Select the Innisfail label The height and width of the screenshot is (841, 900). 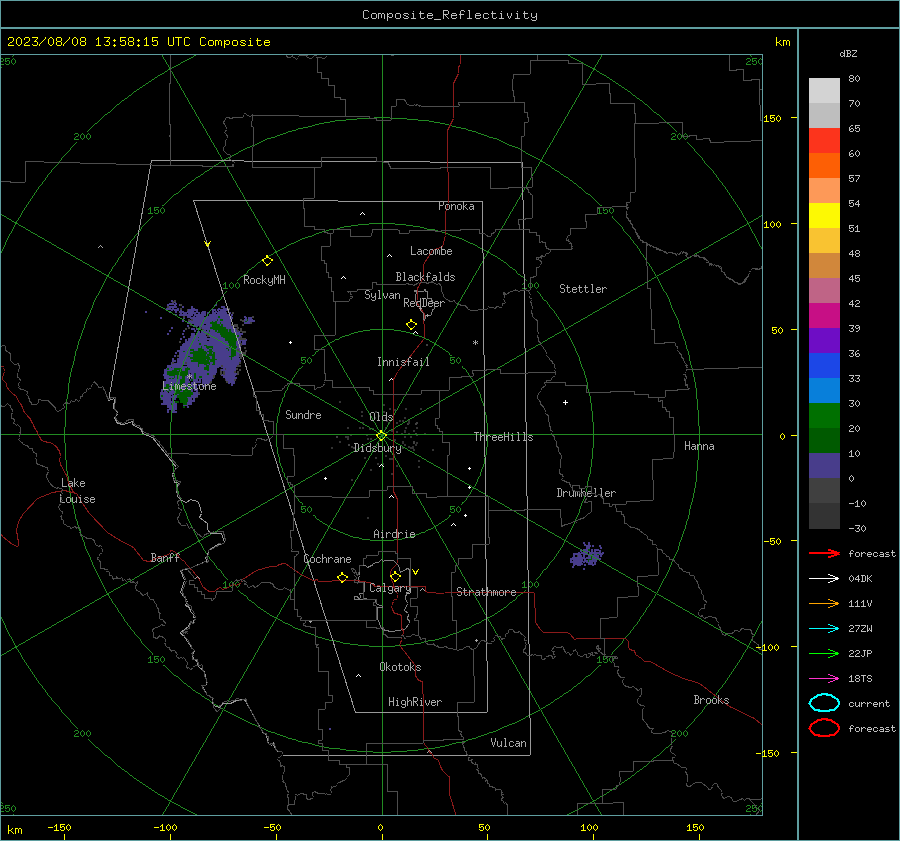[403, 362]
